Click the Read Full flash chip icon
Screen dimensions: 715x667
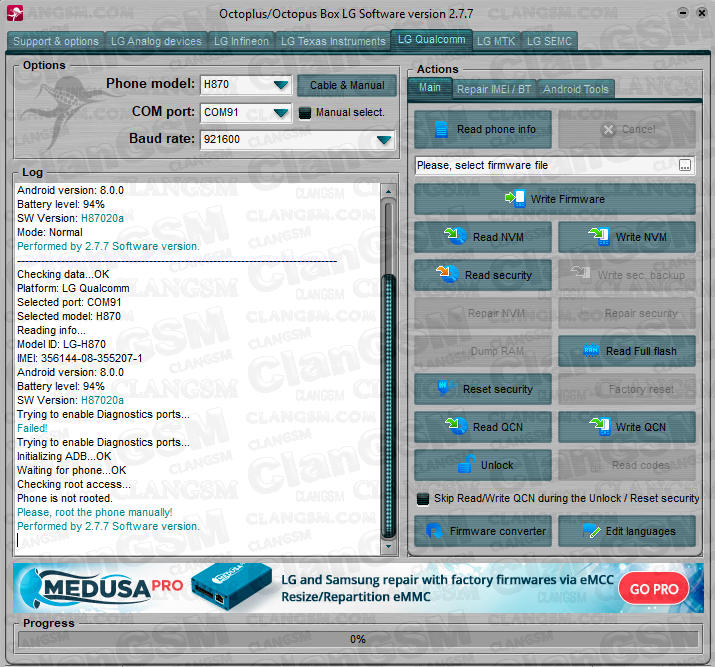tap(591, 351)
